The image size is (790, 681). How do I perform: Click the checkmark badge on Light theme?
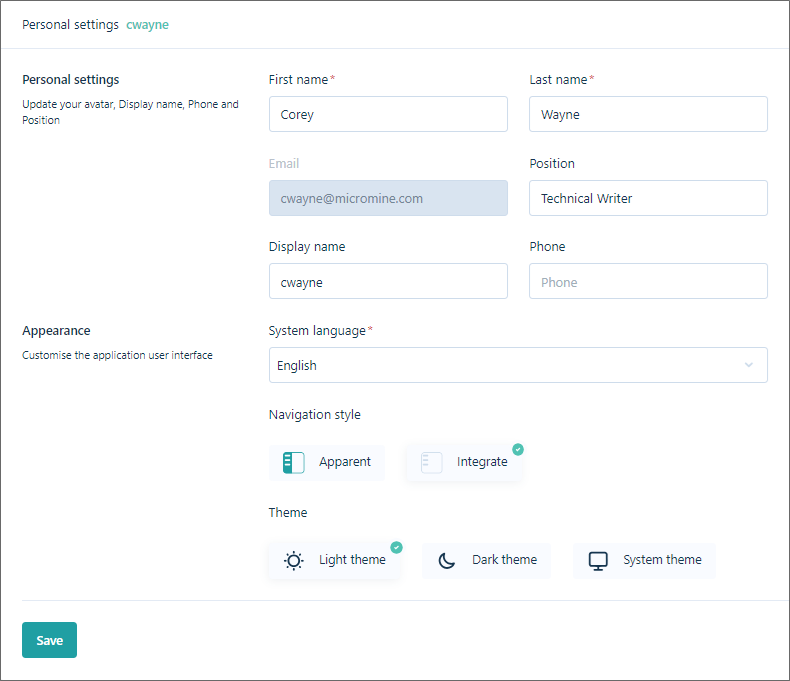(x=396, y=547)
